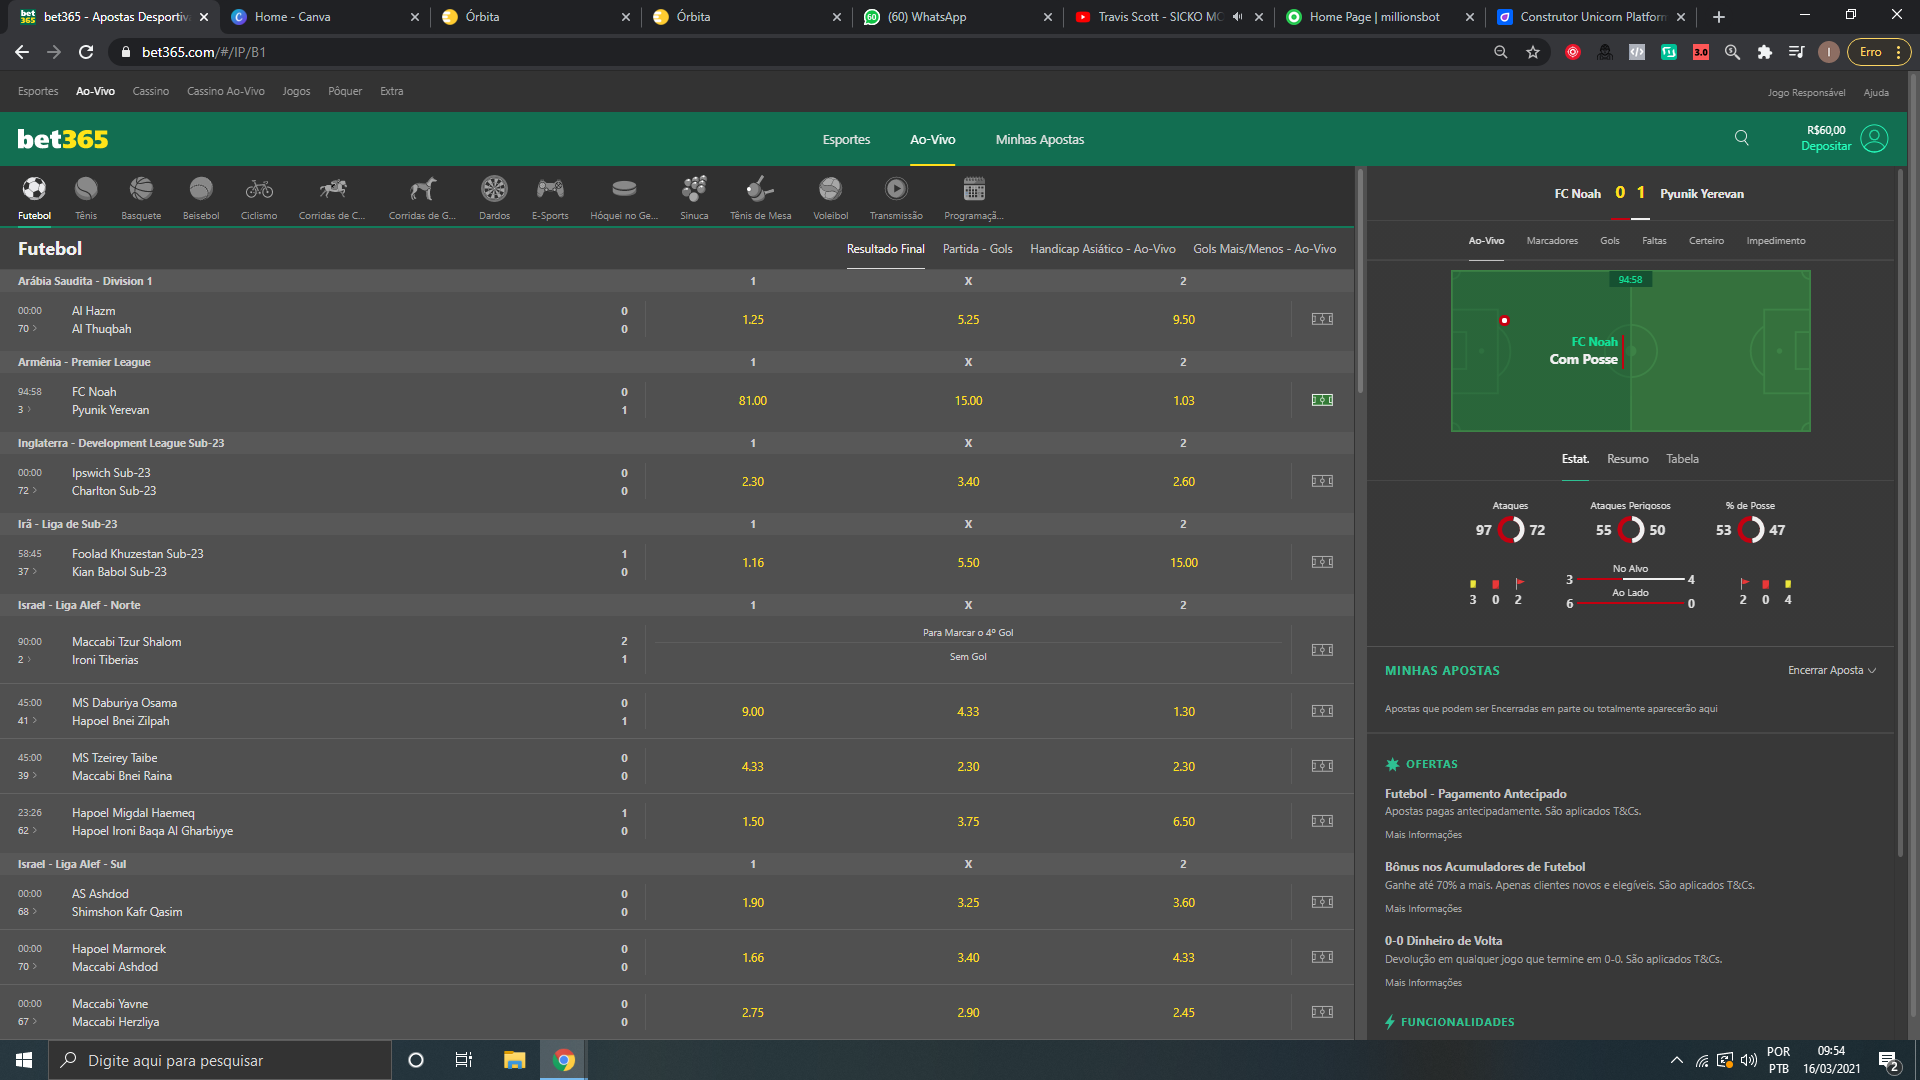Viewport: 1920px width, 1080px height.
Task: Switch to the WhatsApp browser tab
Action: pyautogui.click(x=958, y=17)
